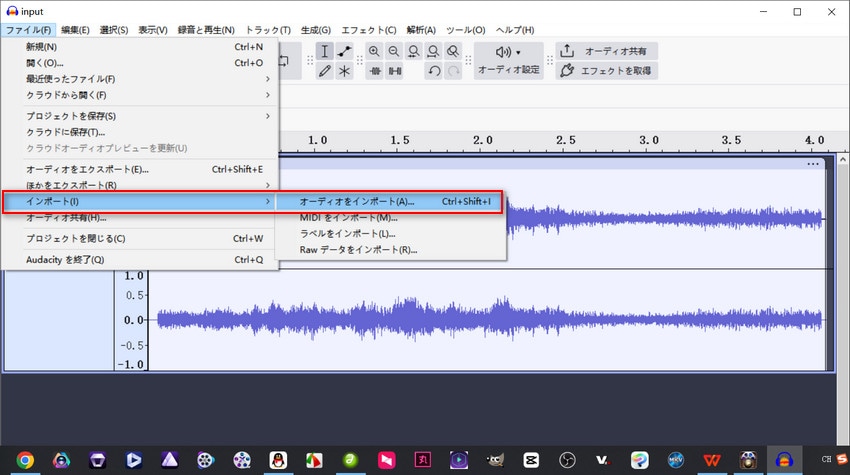
Task: Open 選択(S) menu
Action: [114, 30]
